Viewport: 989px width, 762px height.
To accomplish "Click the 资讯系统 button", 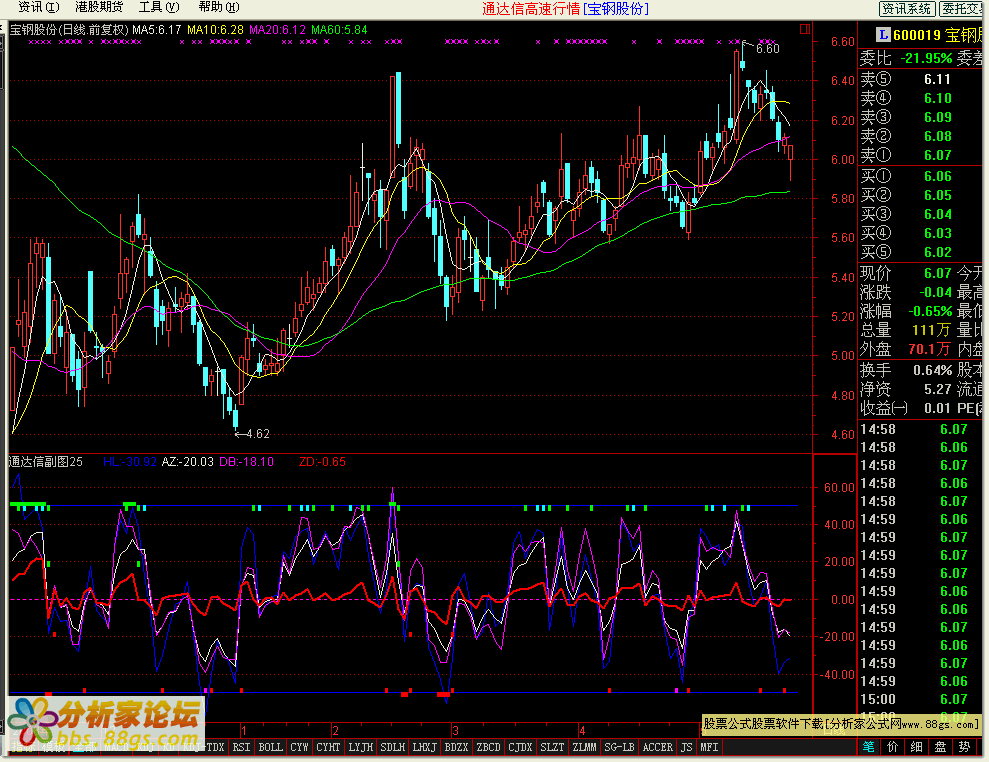I will pyautogui.click(x=906, y=8).
